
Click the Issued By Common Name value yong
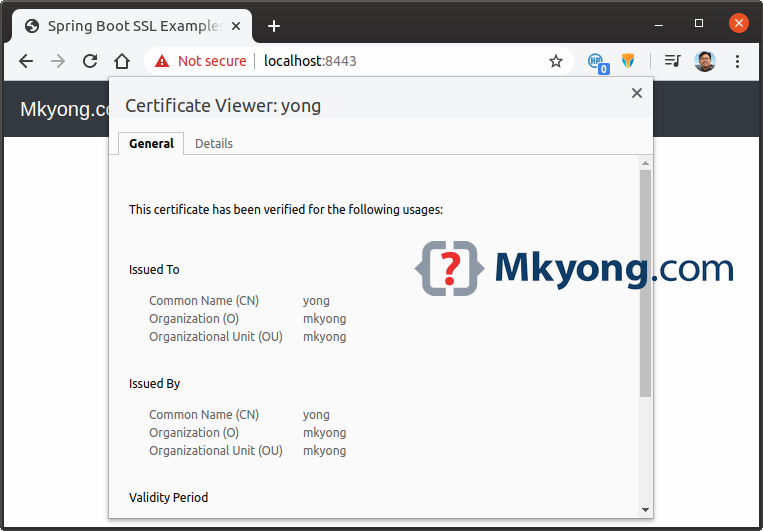click(316, 415)
